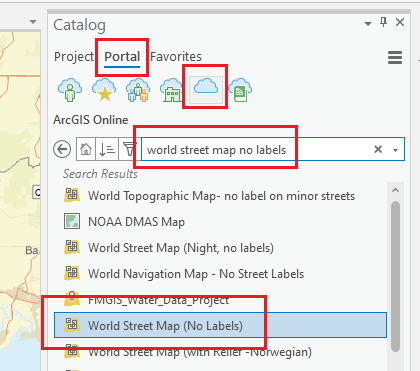Select World Street Map (No Labels) result
The width and height of the screenshot is (420, 371).
coord(220,325)
